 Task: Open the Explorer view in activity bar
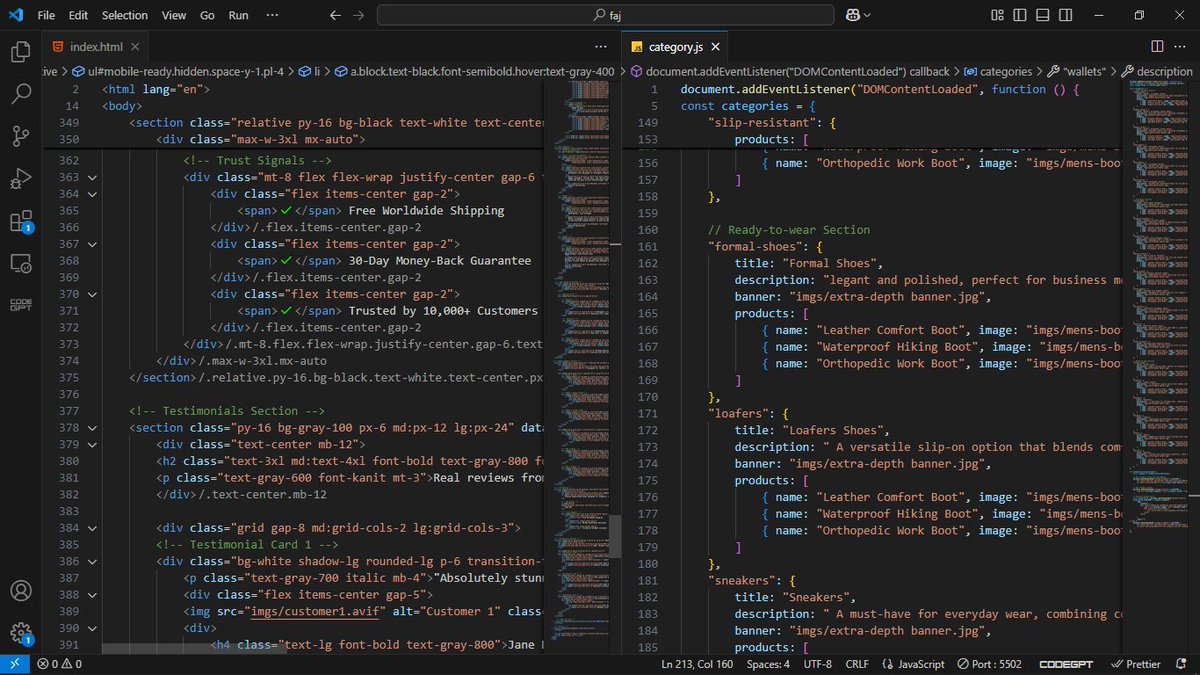(20, 53)
